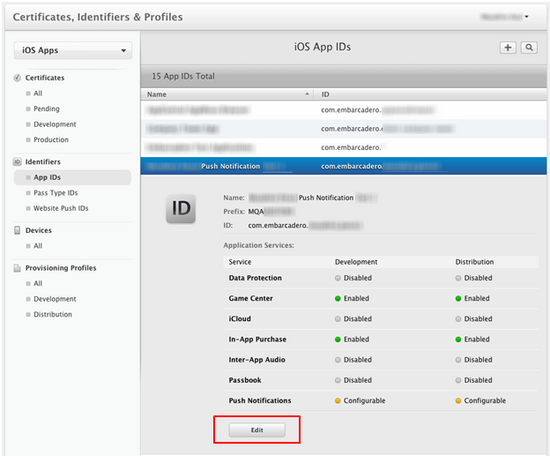Open the iOS Apps dropdown
The height and width of the screenshot is (456, 550).
(73, 50)
